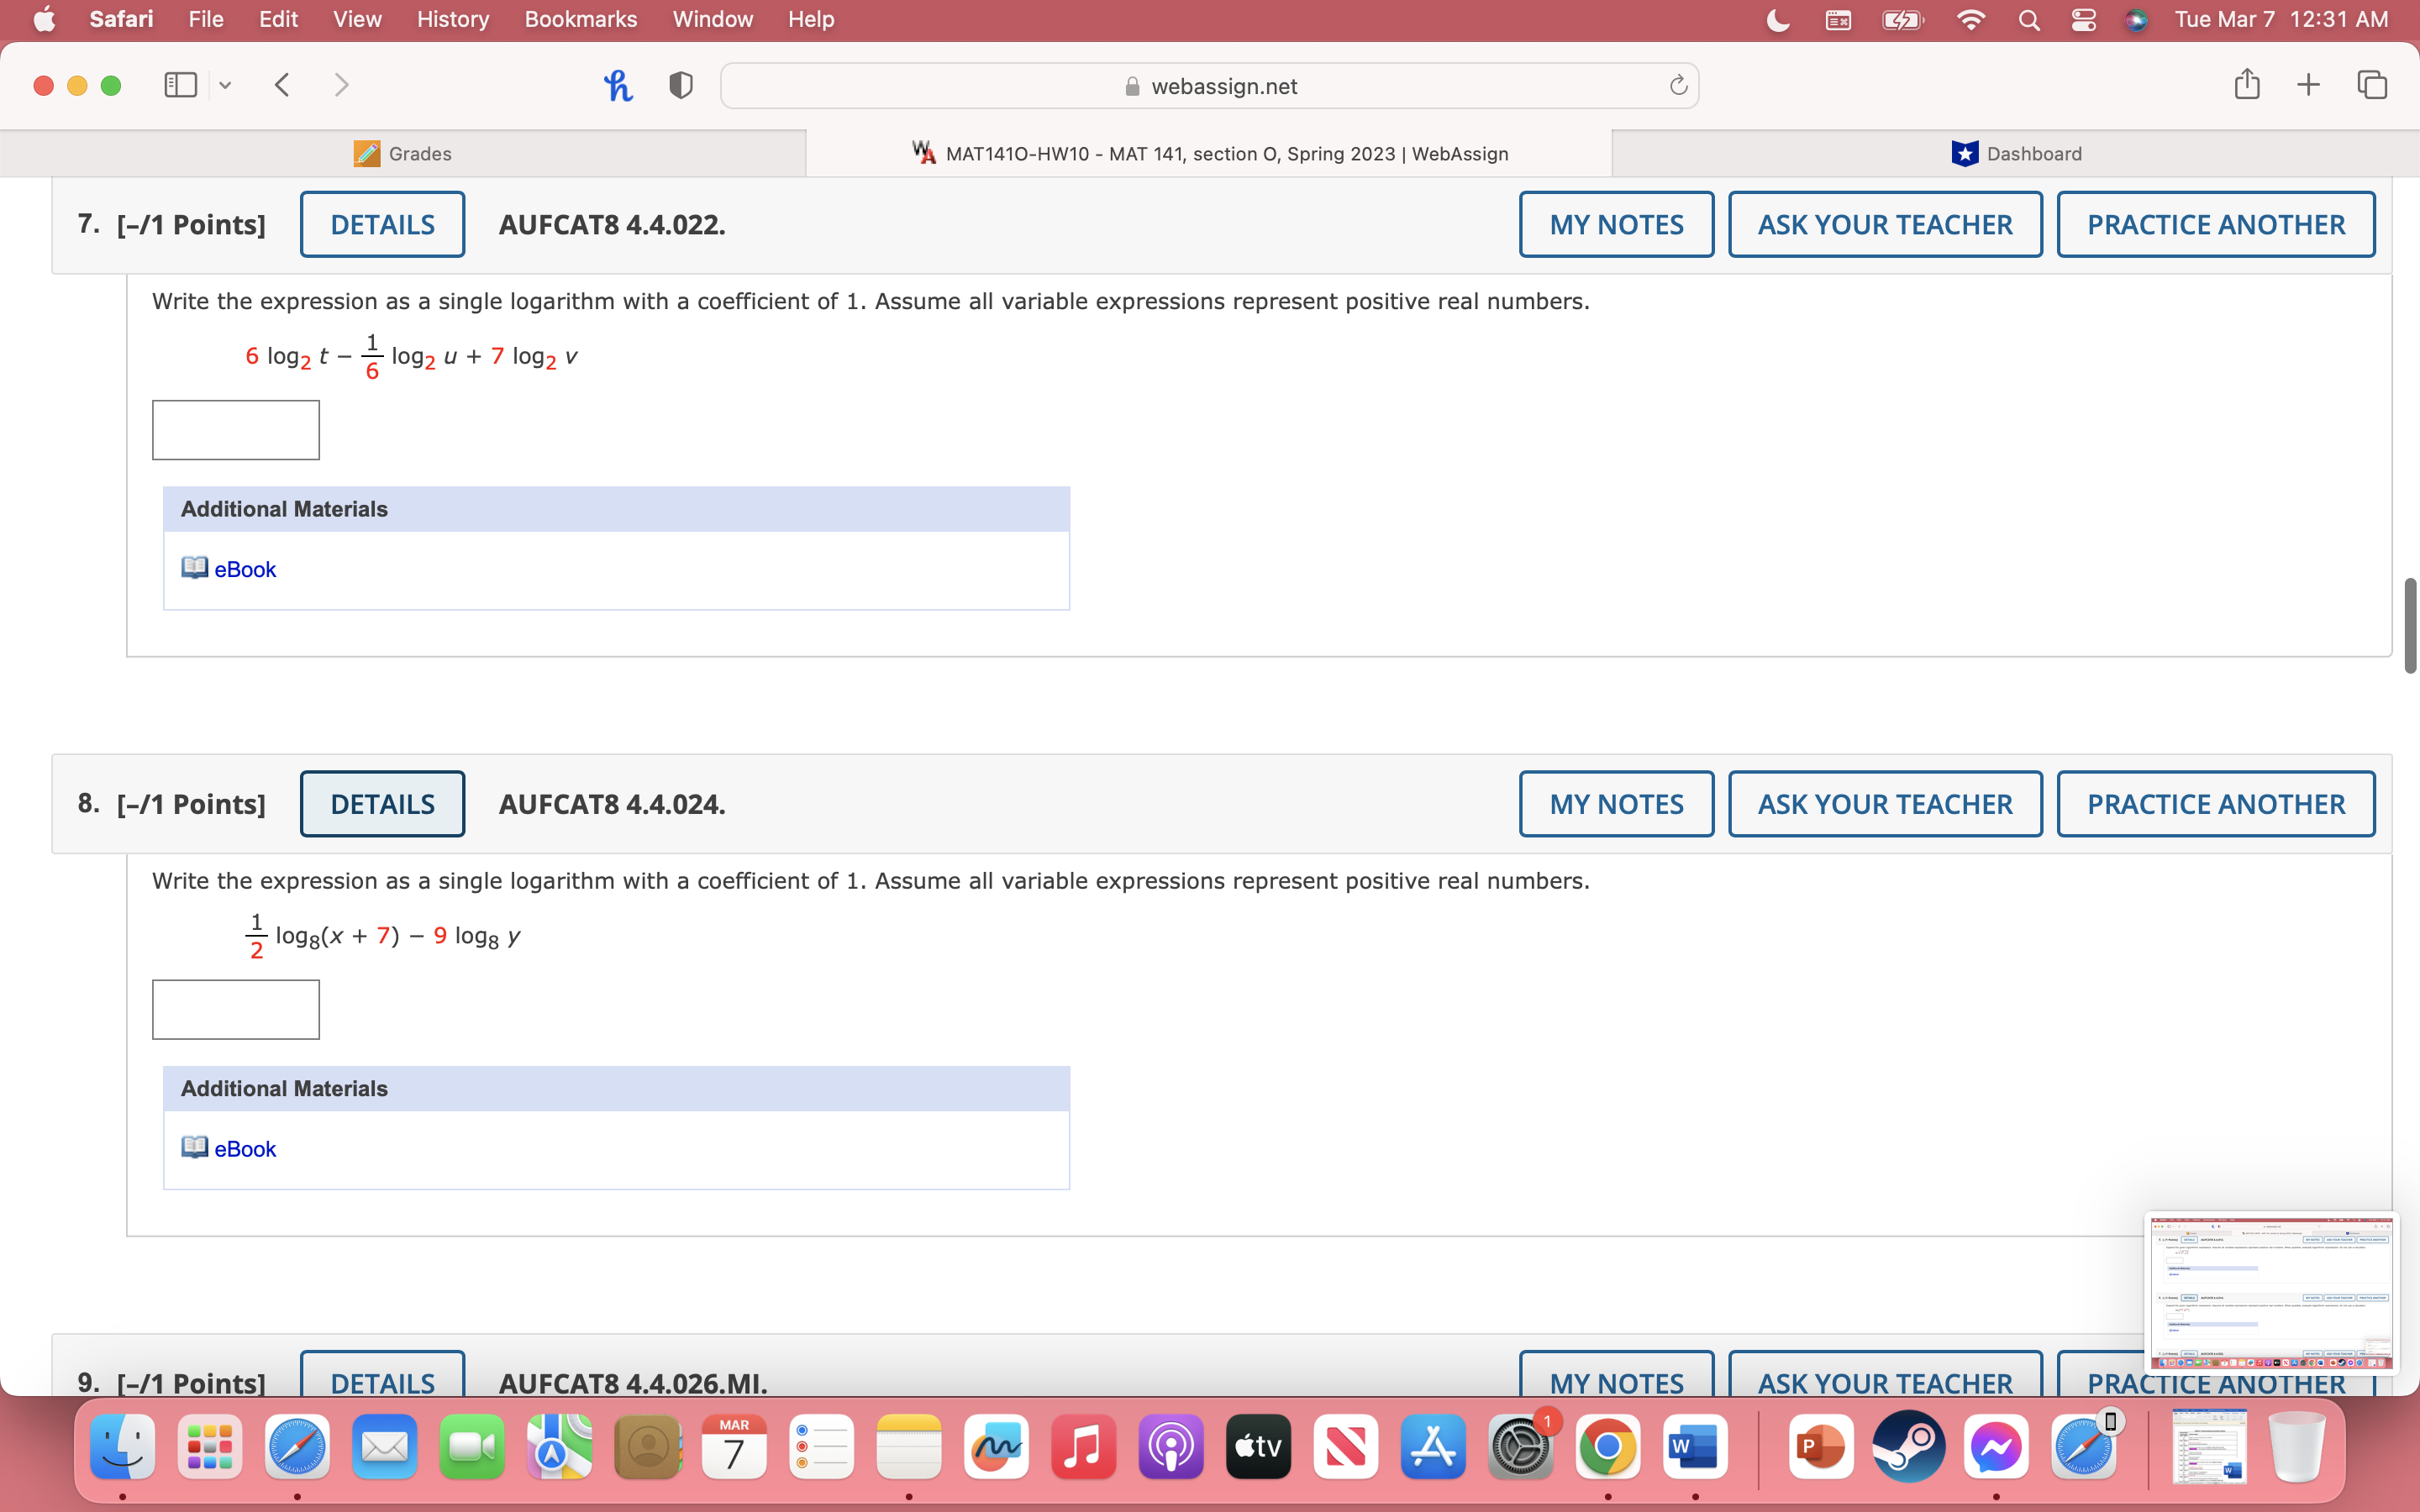The width and height of the screenshot is (2420, 1512).
Task: Go back using back arrow
Action: (283, 85)
